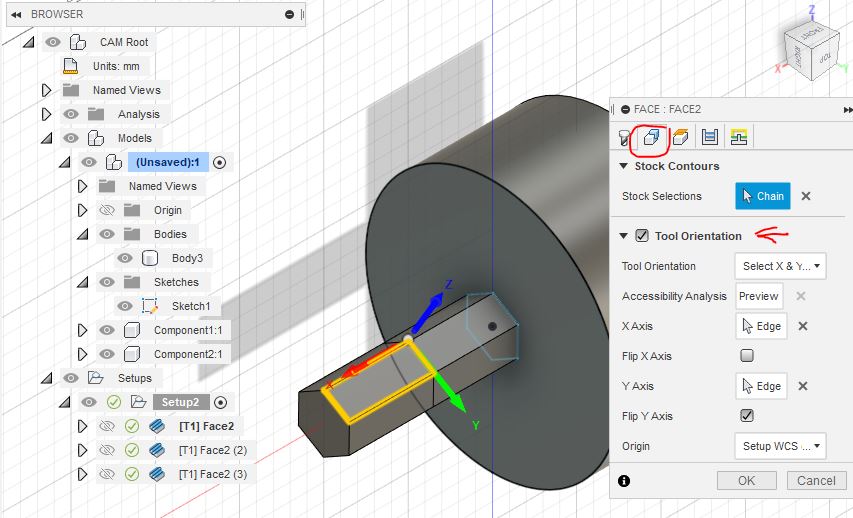Expand the Component1:1 tree node
This screenshot has height=518, width=853.
click(x=83, y=330)
